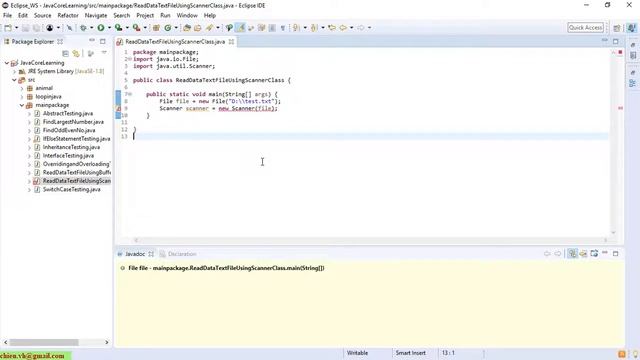Open the Source menu
640x360 pixels.
[x=42, y=16]
